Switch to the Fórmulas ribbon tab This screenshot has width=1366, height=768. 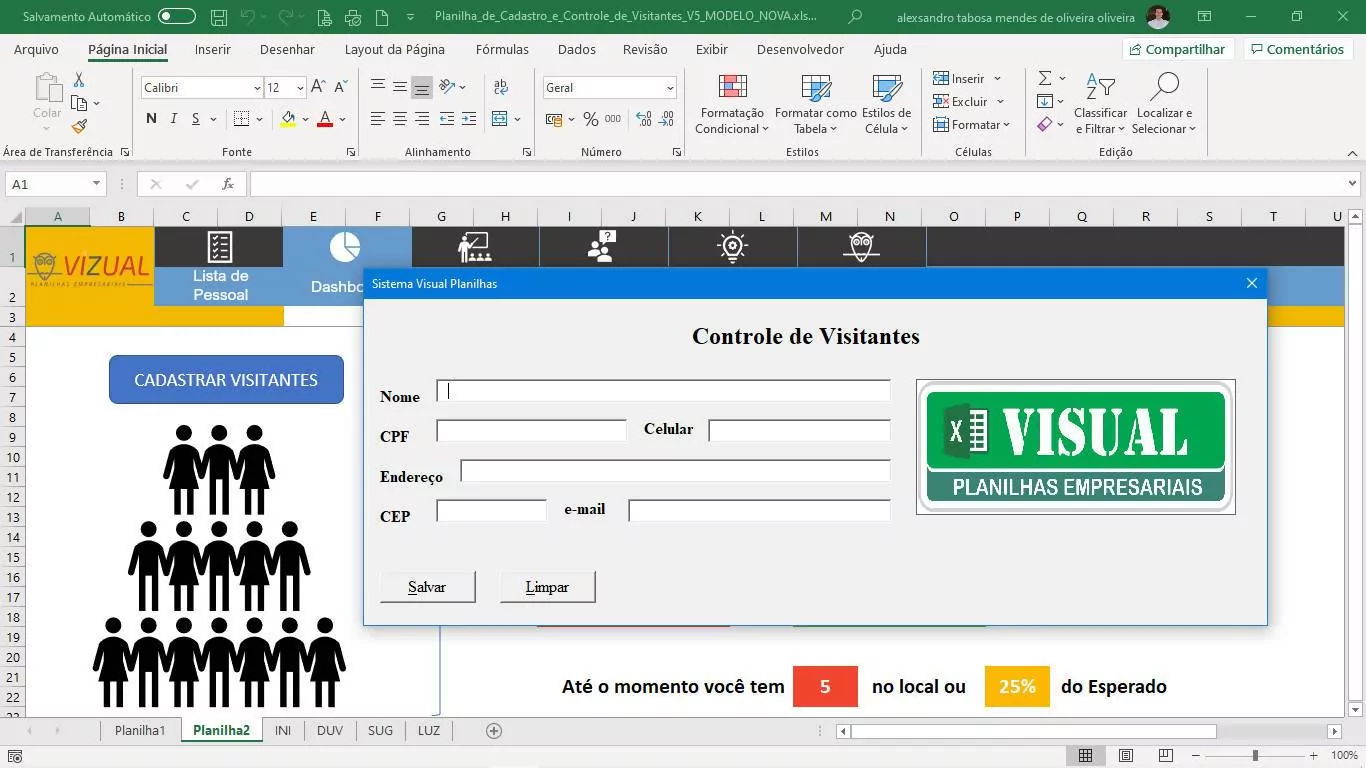coord(502,49)
